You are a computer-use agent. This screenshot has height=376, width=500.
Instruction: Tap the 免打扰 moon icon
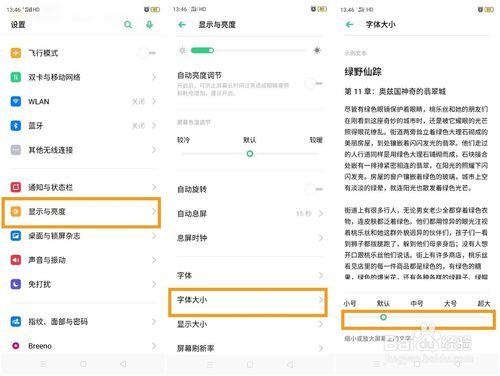click(x=16, y=284)
